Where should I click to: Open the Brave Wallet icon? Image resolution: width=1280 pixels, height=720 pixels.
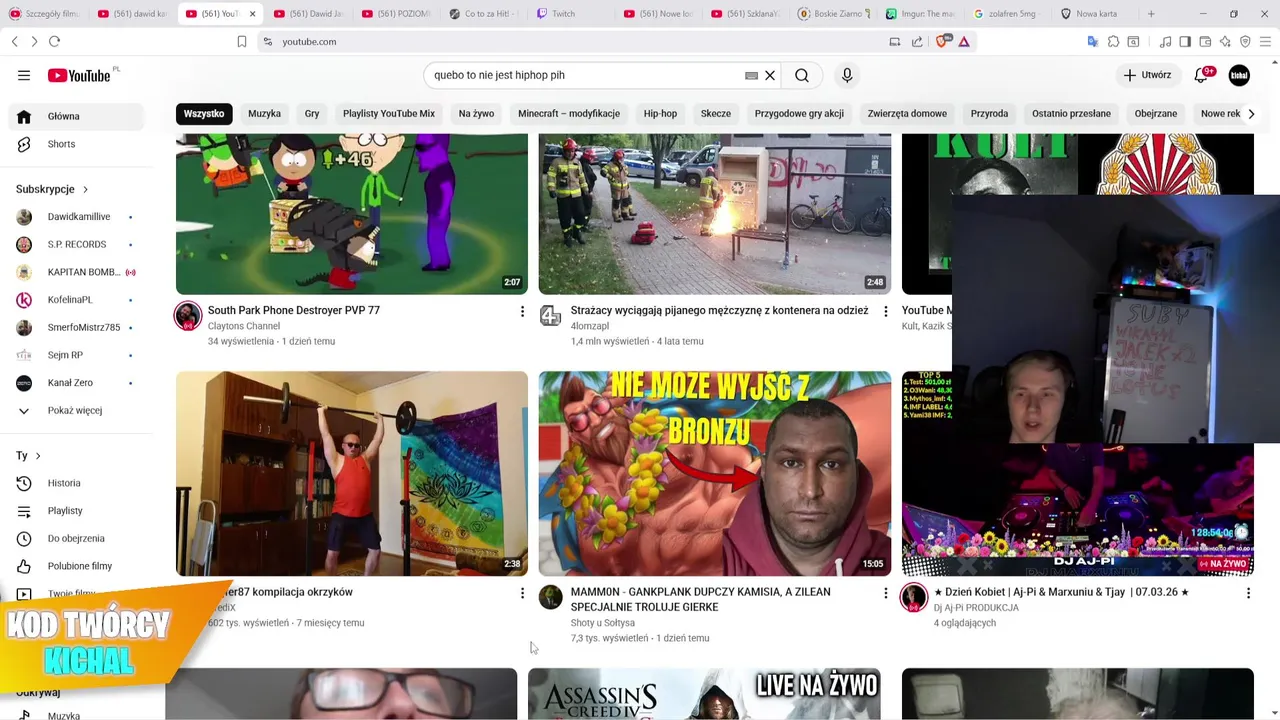coord(1205,41)
